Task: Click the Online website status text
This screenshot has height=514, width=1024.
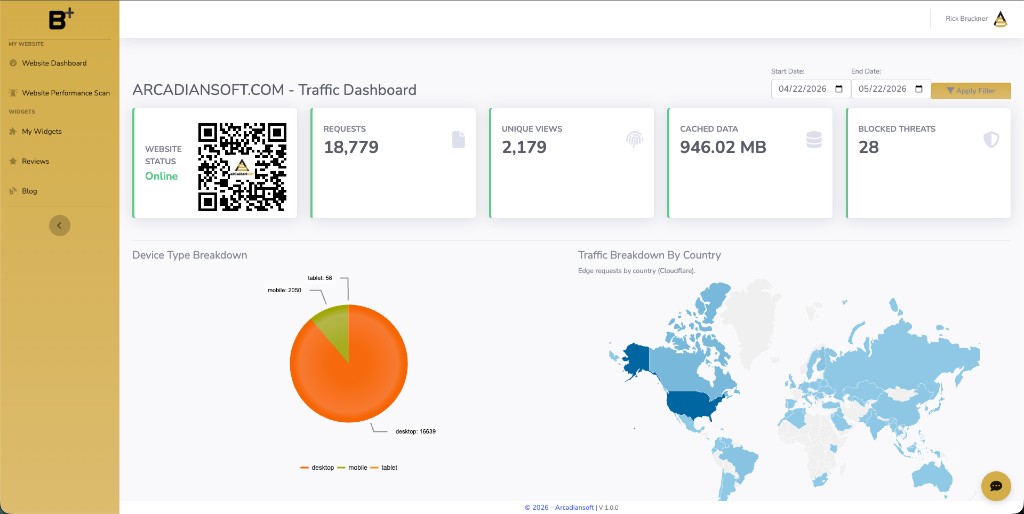Action: (161, 176)
